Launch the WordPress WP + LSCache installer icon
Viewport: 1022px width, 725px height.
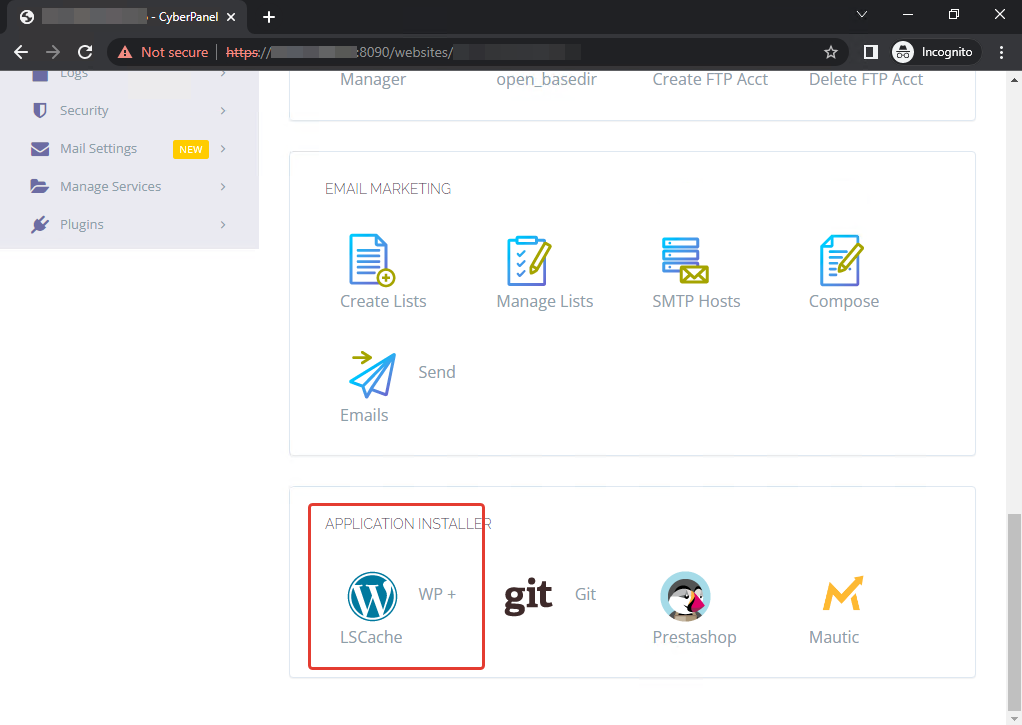(x=372, y=596)
